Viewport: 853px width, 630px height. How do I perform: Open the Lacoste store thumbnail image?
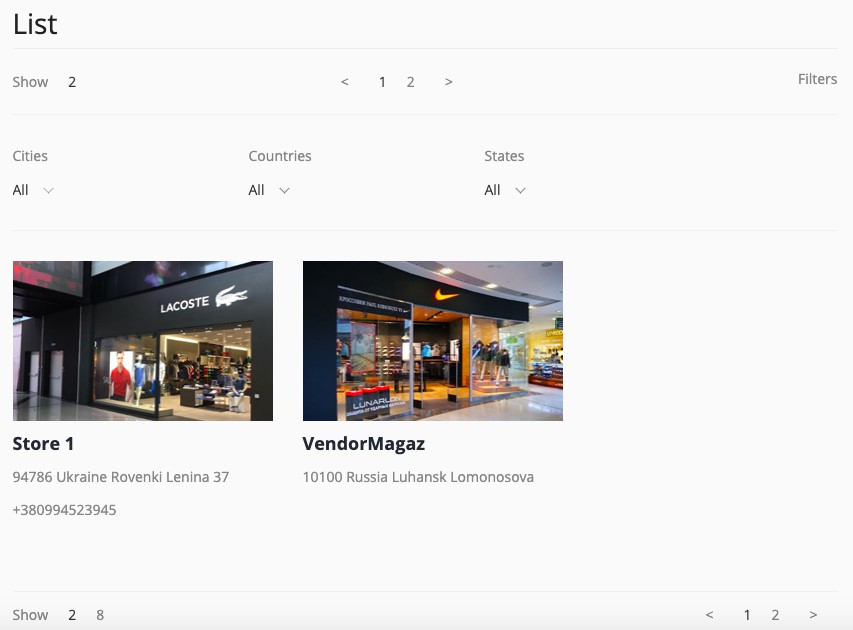143,341
